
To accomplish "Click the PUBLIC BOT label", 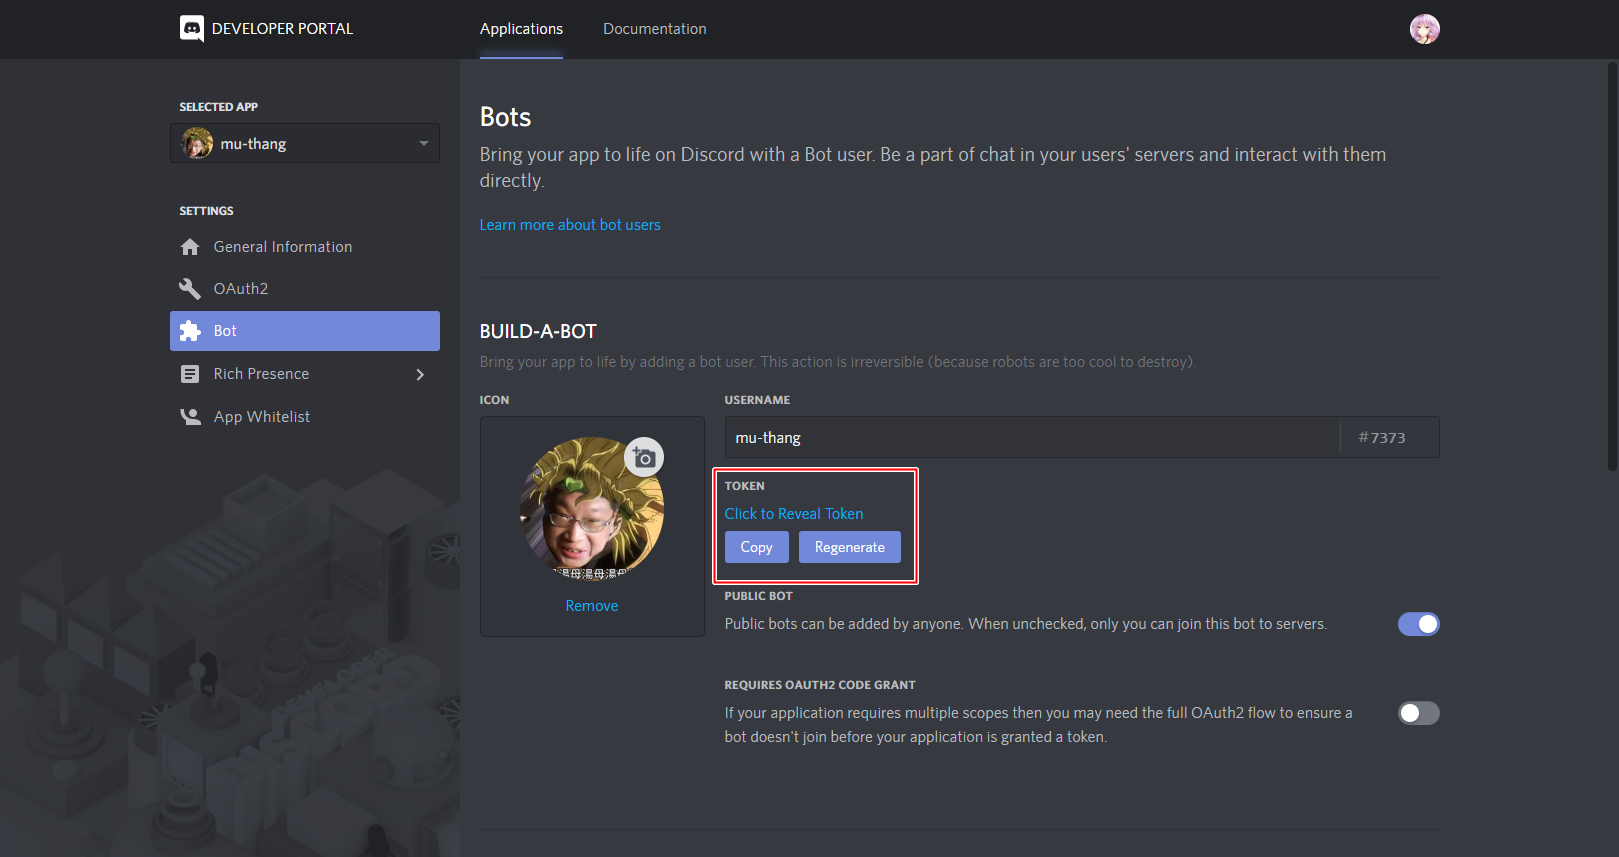I will 759,596.
